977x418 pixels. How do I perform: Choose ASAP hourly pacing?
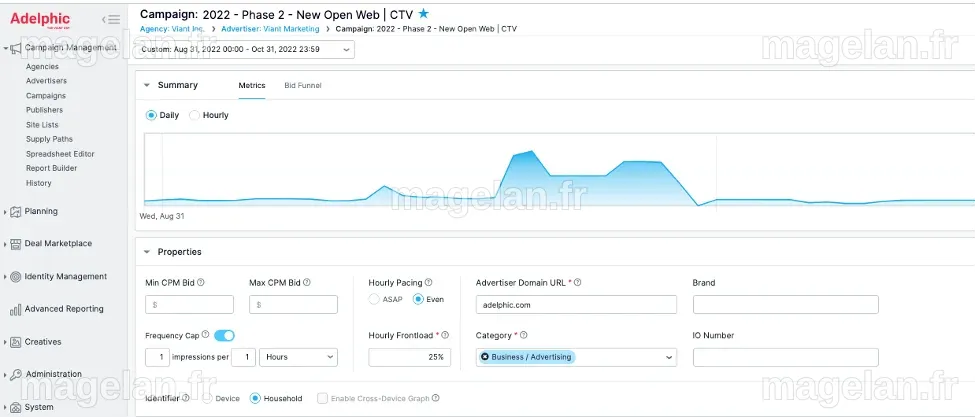(x=374, y=299)
